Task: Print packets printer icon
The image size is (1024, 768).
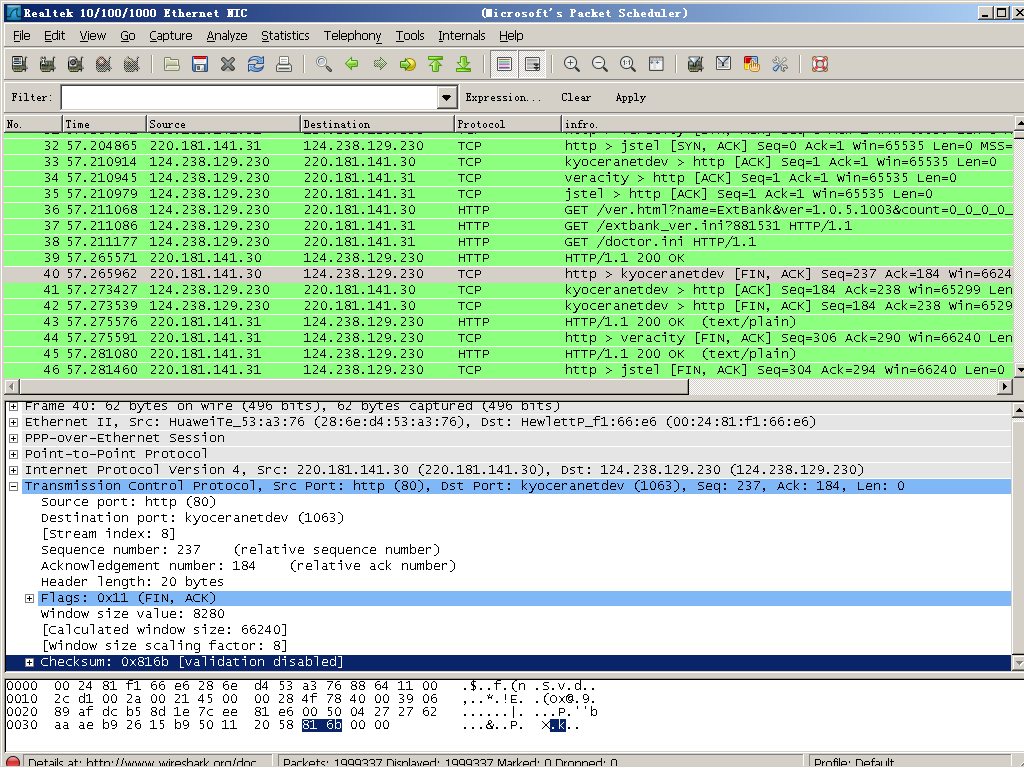Action: click(284, 64)
